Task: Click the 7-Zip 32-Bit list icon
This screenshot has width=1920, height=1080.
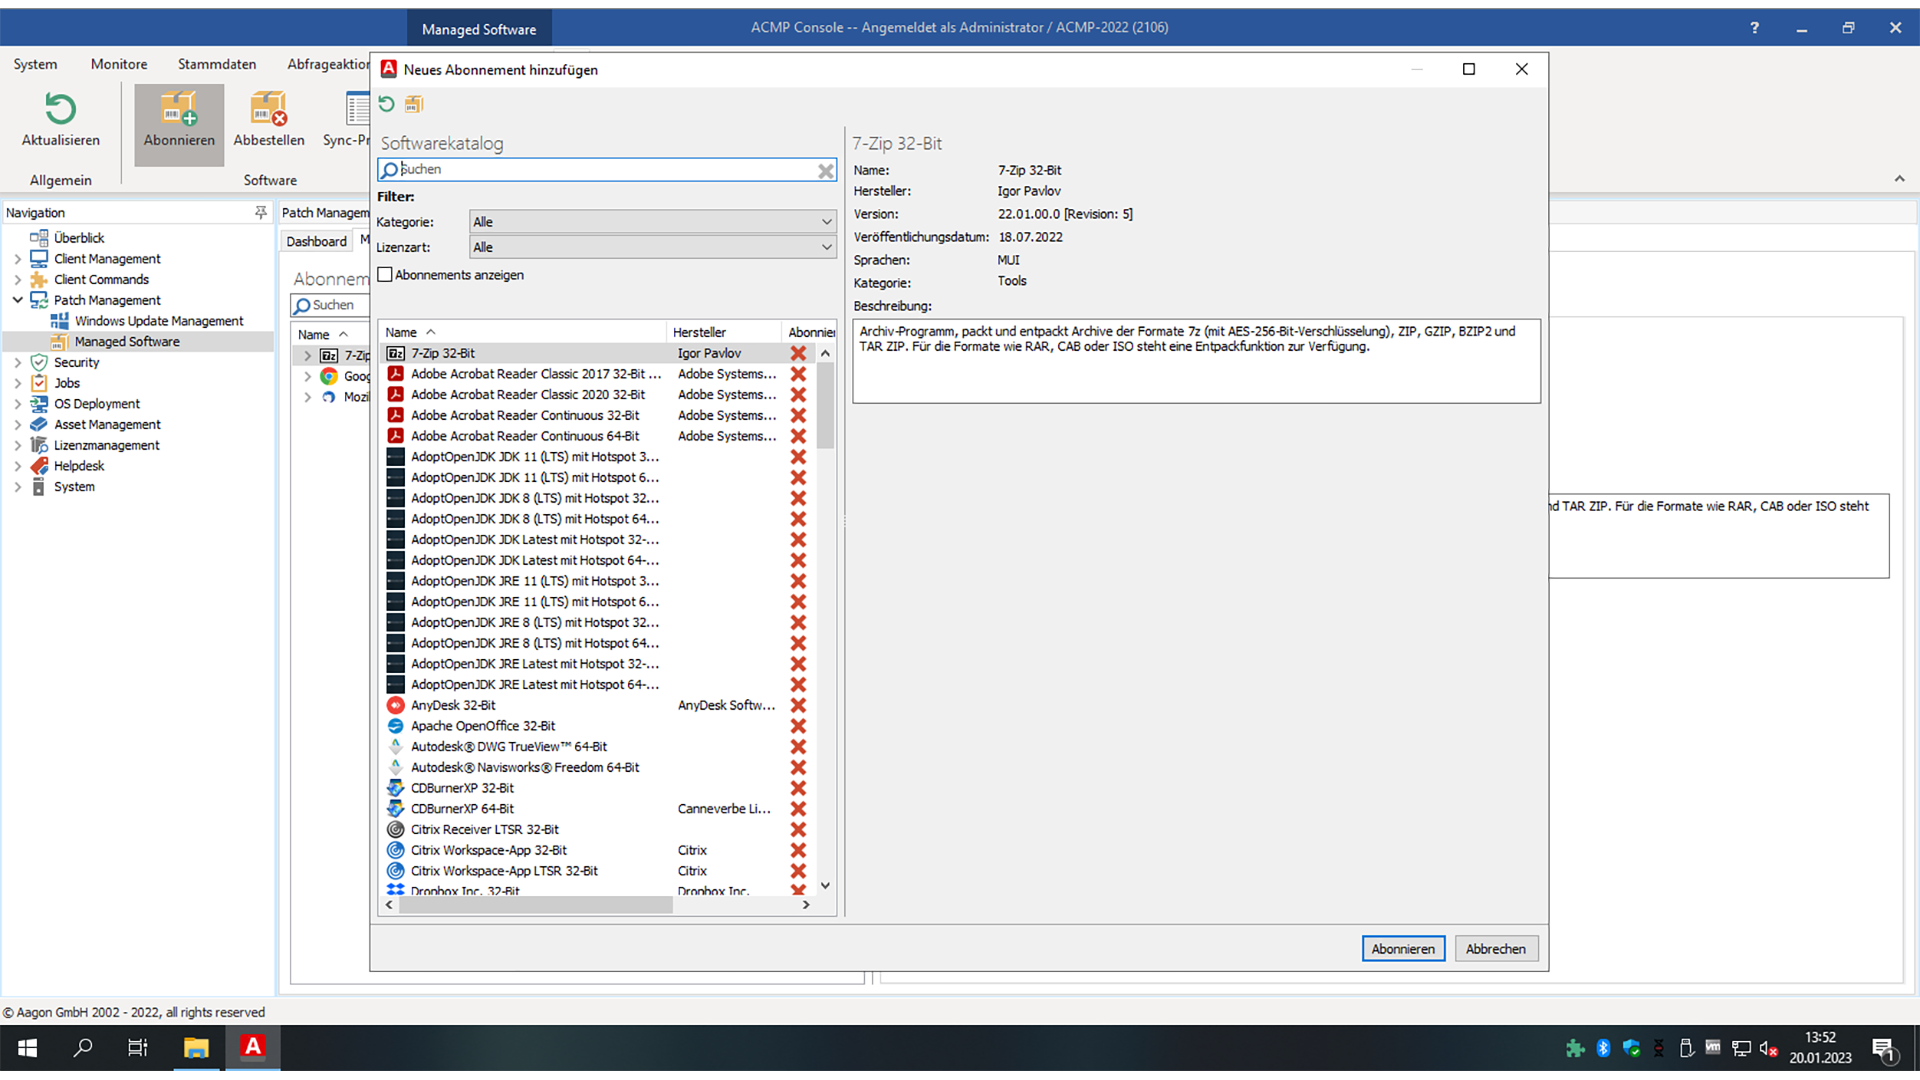Action: [x=396, y=353]
